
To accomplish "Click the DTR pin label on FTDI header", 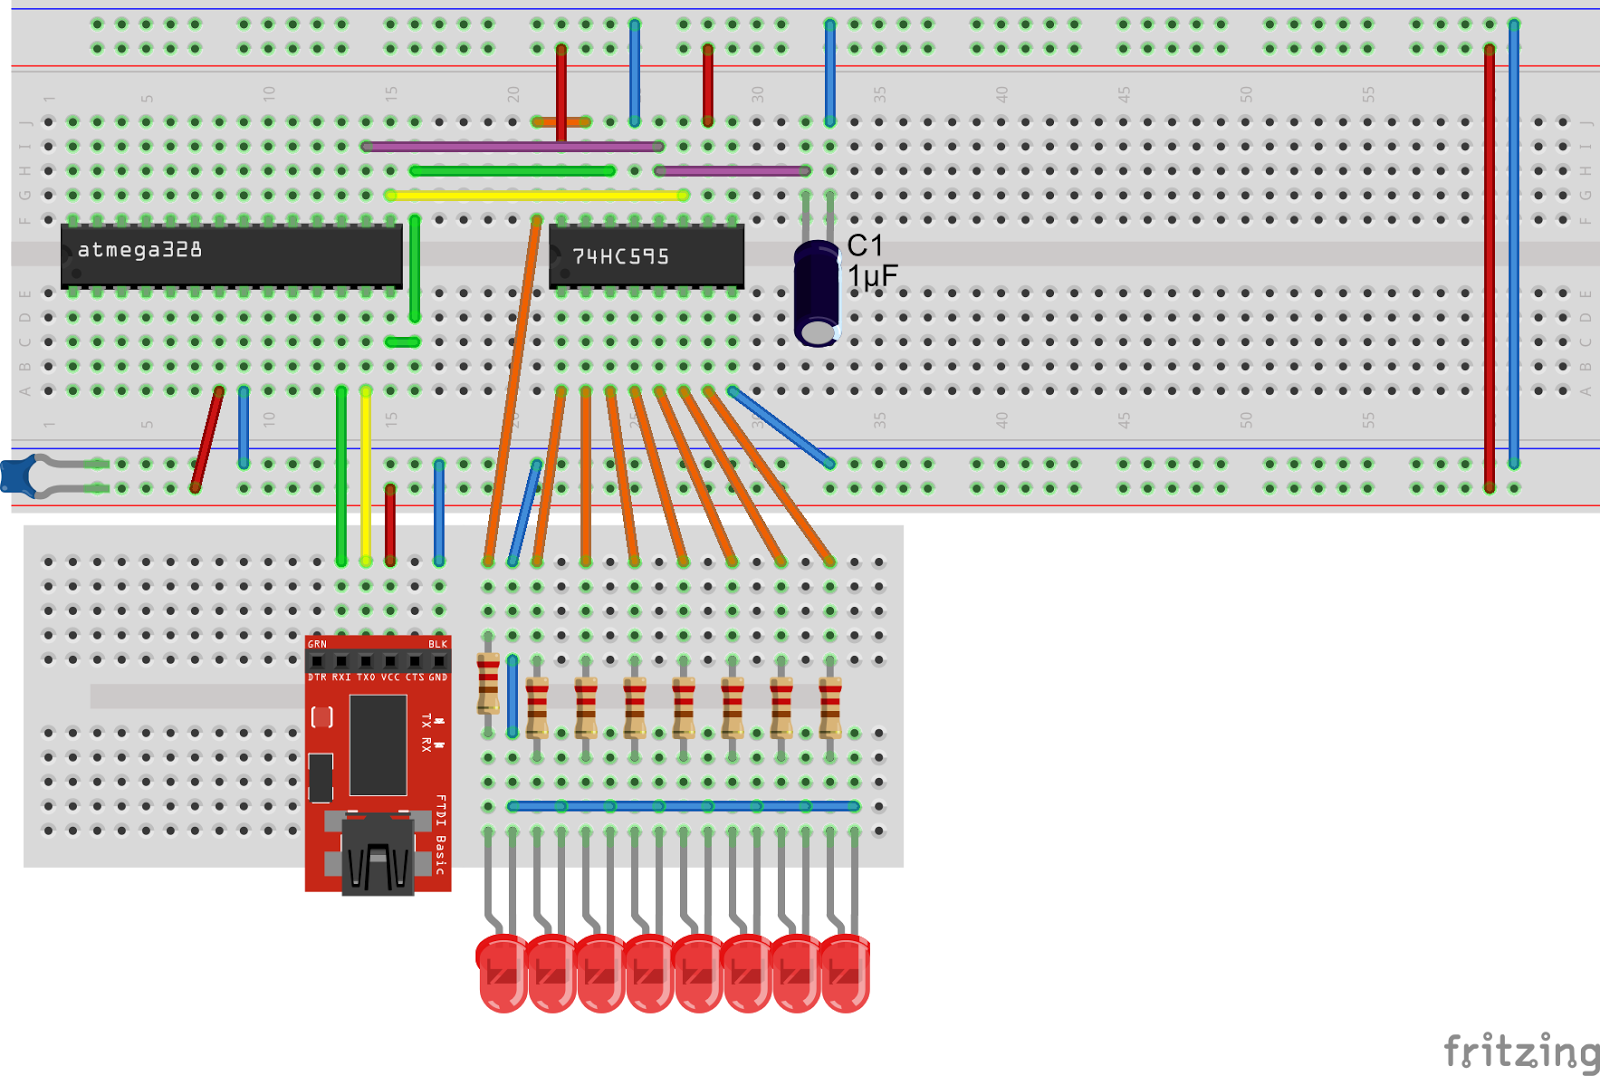I will point(317,677).
